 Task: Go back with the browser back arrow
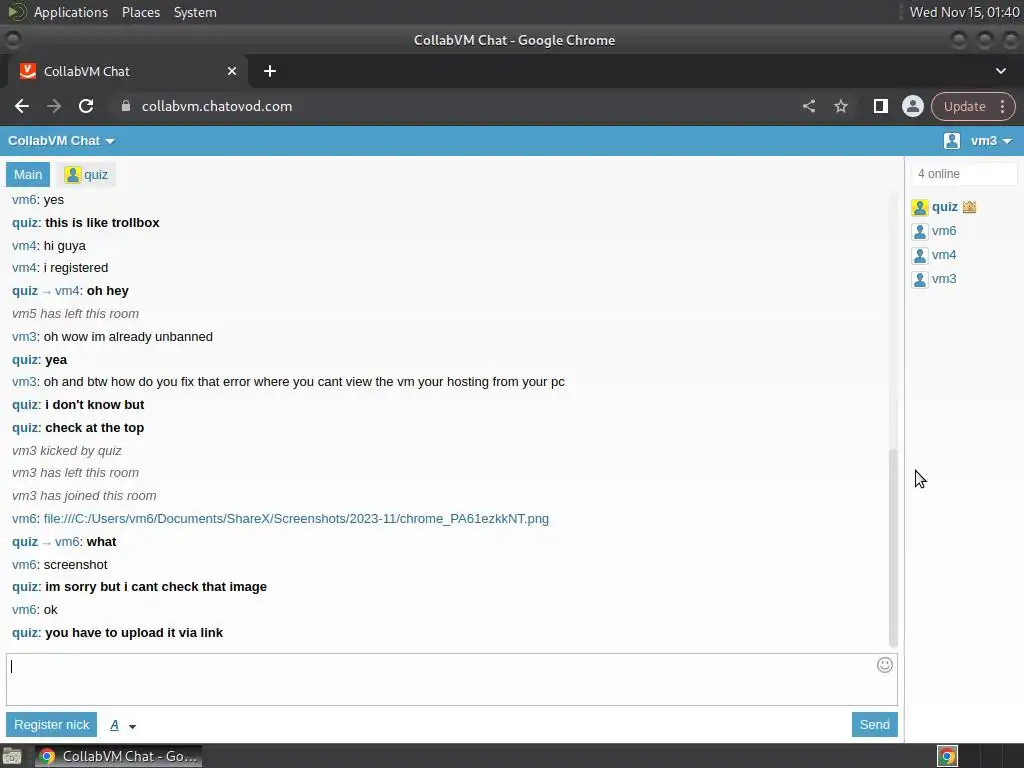coord(22,106)
